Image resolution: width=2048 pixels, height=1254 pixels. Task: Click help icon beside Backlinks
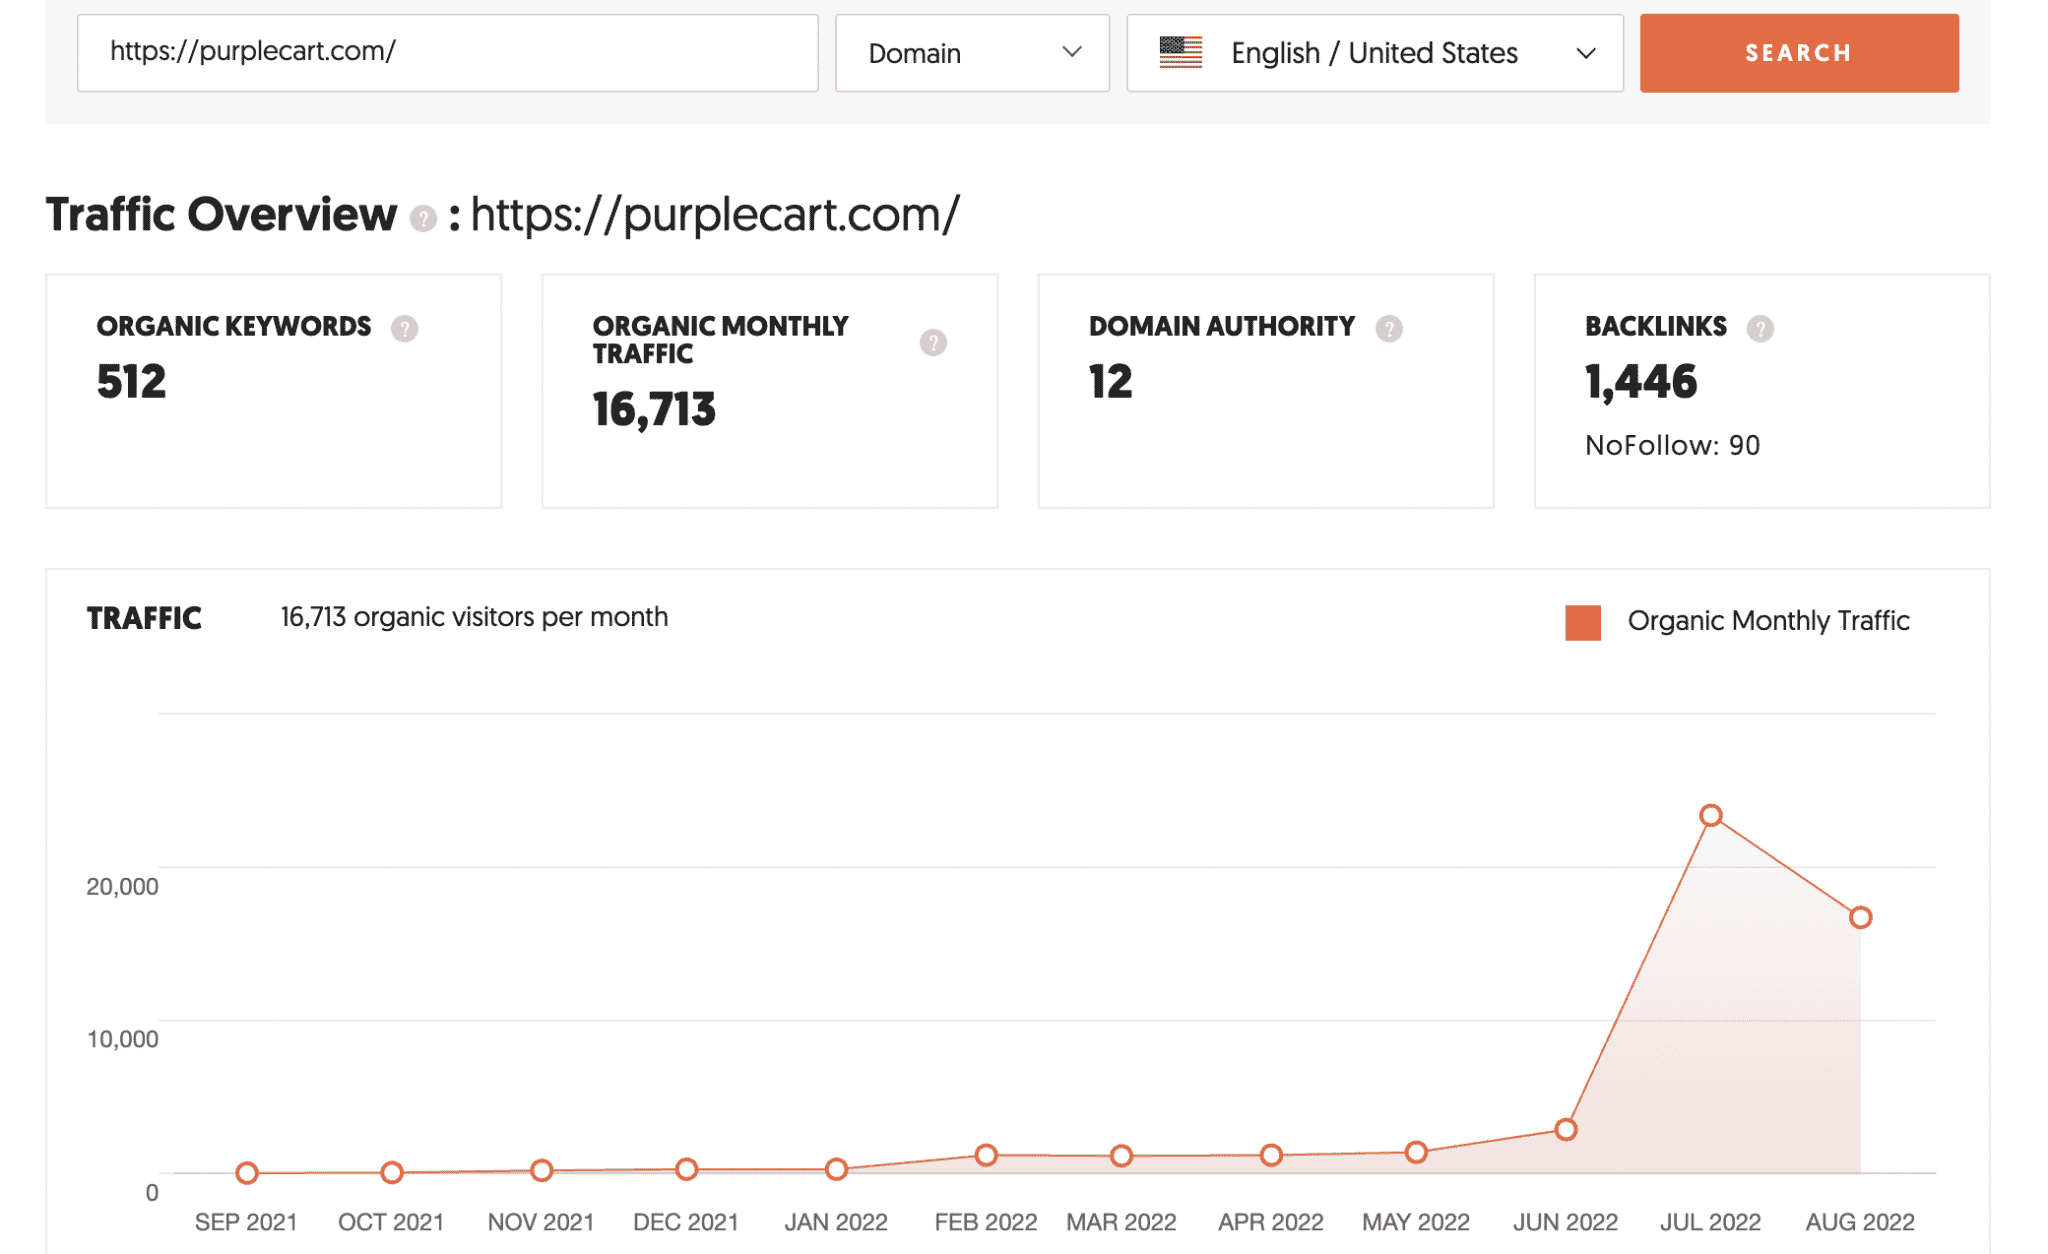[x=1759, y=328]
